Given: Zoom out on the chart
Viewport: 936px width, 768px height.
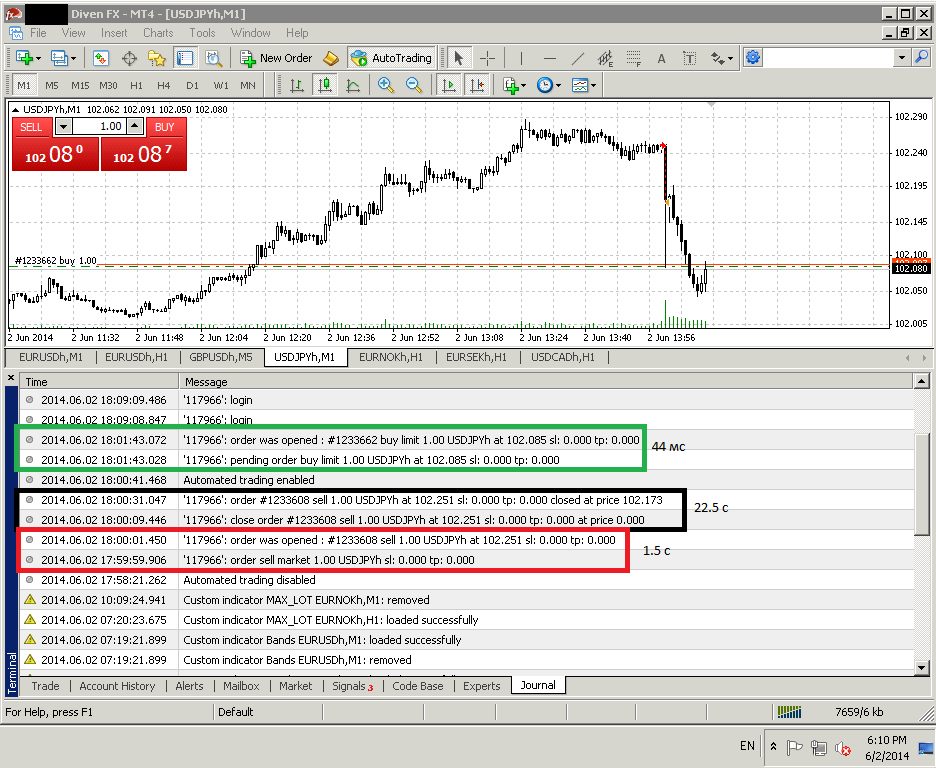Looking at the screenshot, I should tap(414, 85).
